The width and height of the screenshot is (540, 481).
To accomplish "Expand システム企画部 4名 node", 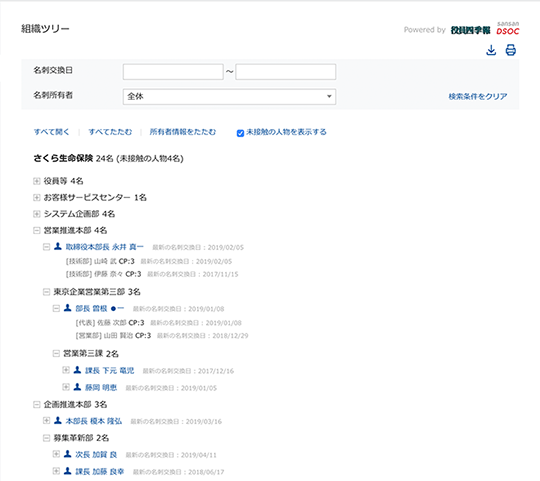I will 37,214.
